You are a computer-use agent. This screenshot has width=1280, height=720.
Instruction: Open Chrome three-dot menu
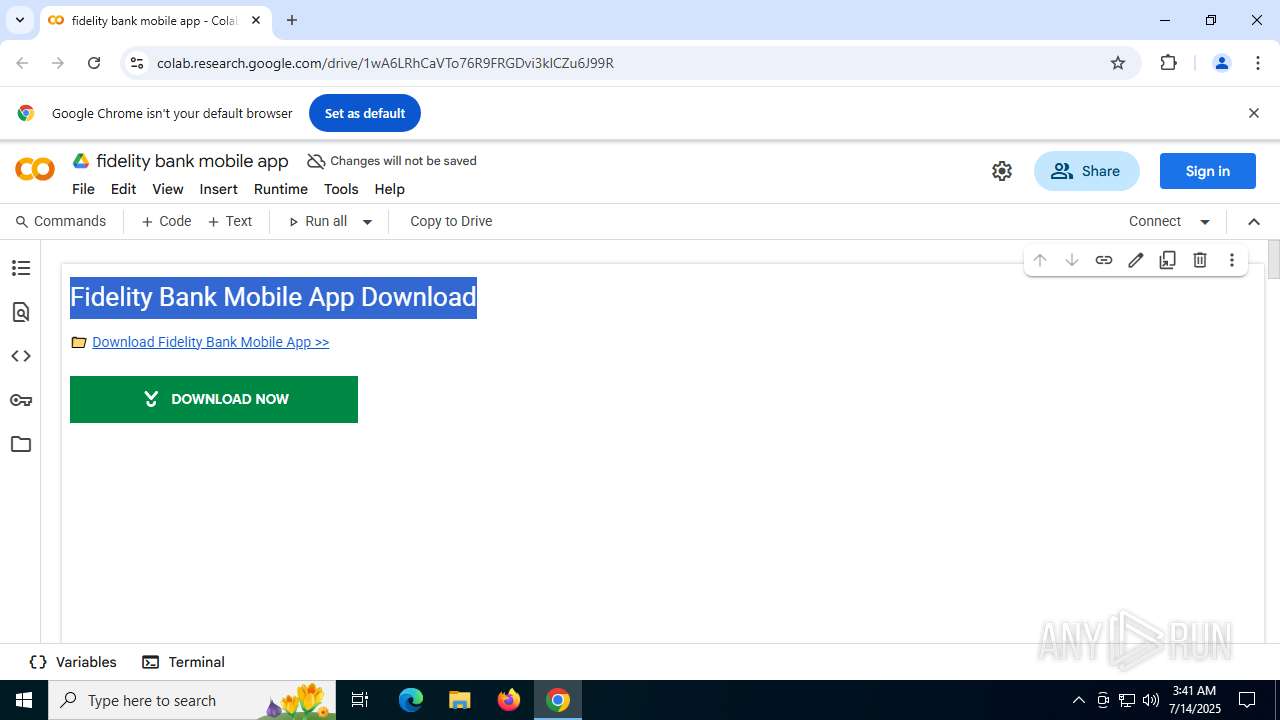point(1258,63)
